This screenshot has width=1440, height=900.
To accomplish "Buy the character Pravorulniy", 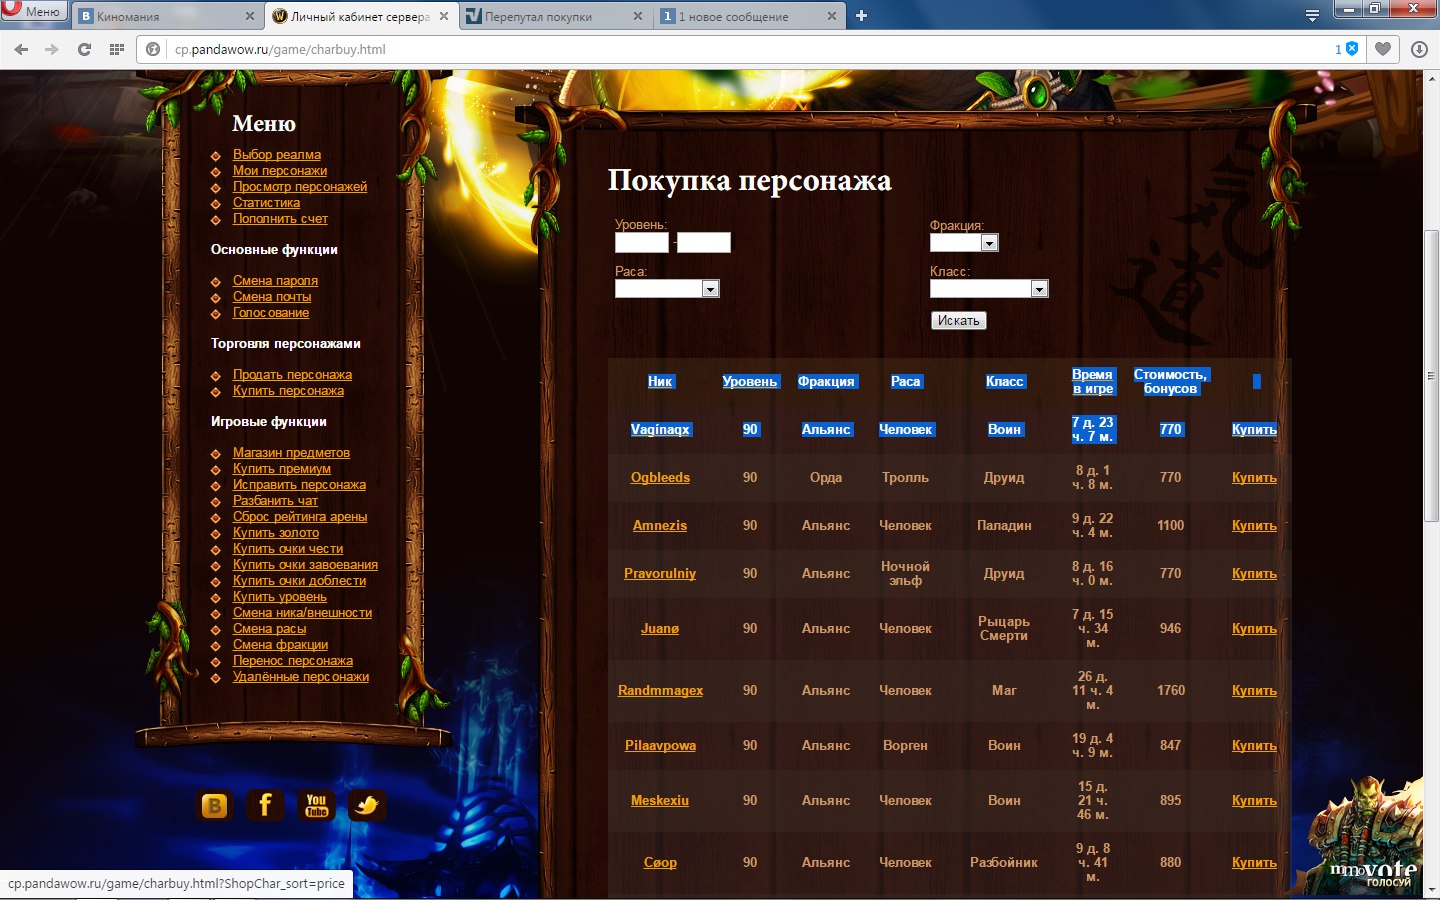I will click(x=1254, y=573).
